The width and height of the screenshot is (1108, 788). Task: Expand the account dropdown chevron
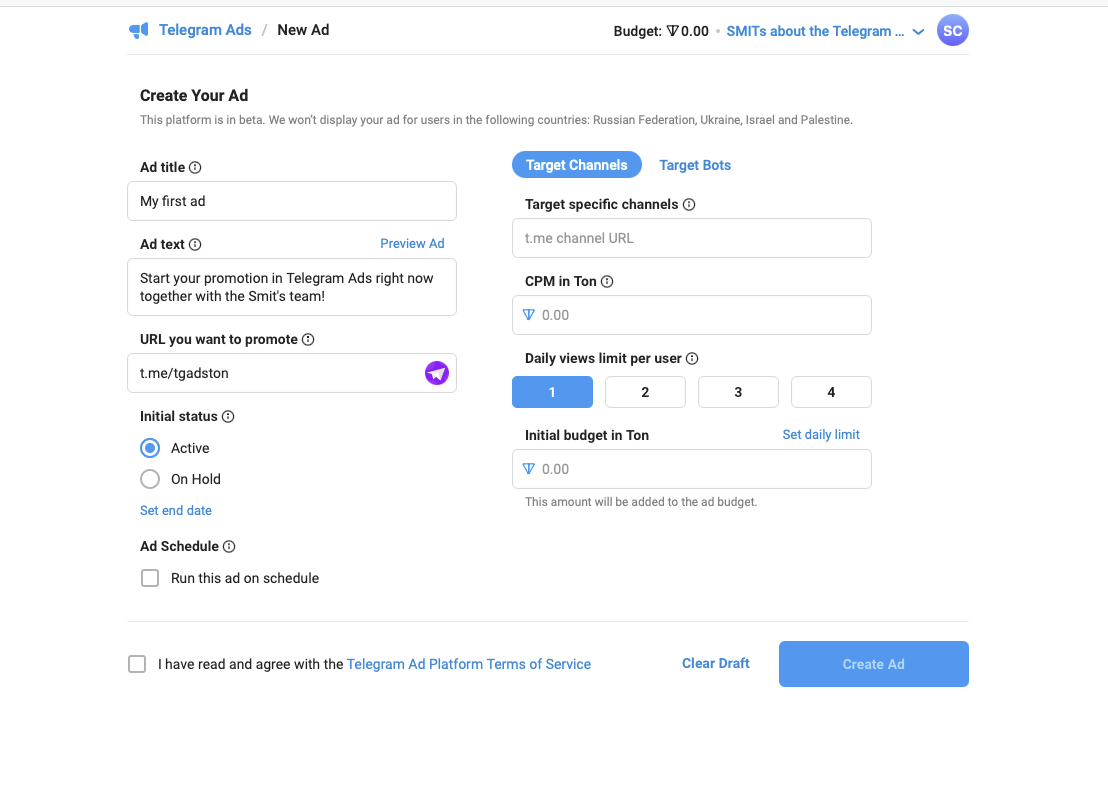[x=919, y=32]
